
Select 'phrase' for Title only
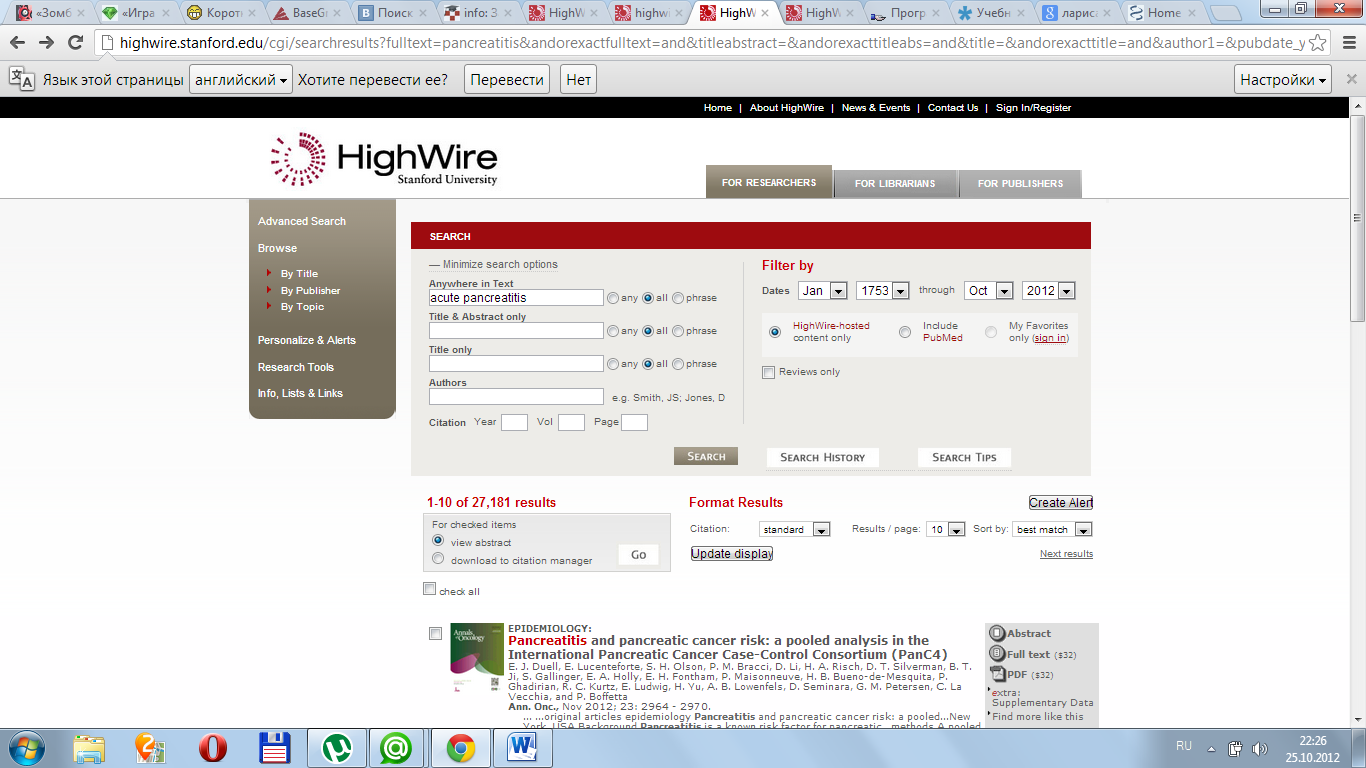pos(678,364)
